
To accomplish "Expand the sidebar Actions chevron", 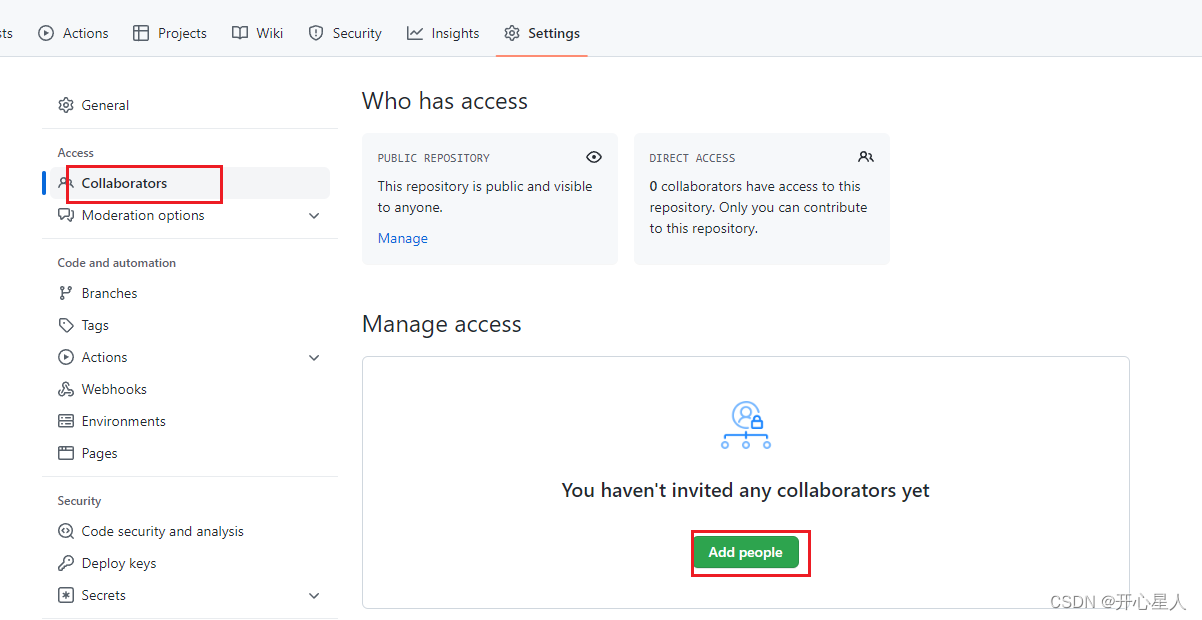I will [x=314, y=357].
